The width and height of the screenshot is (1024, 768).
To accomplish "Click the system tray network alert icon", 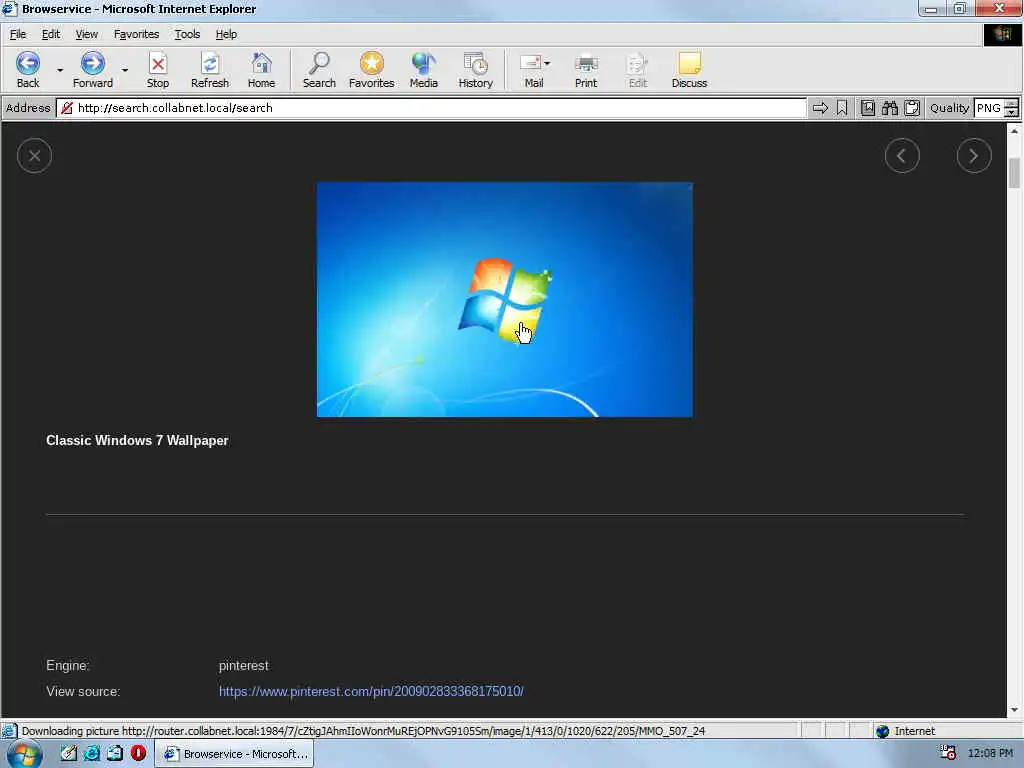I will tap(948, 754).
